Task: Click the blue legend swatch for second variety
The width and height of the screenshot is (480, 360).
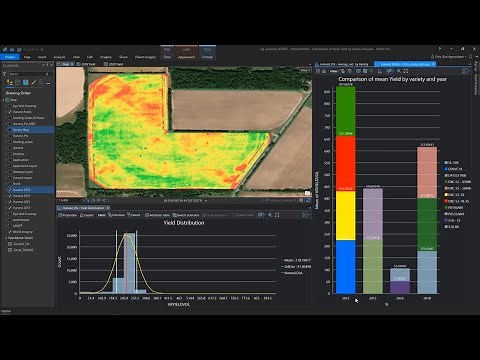Action: [446, 169]
